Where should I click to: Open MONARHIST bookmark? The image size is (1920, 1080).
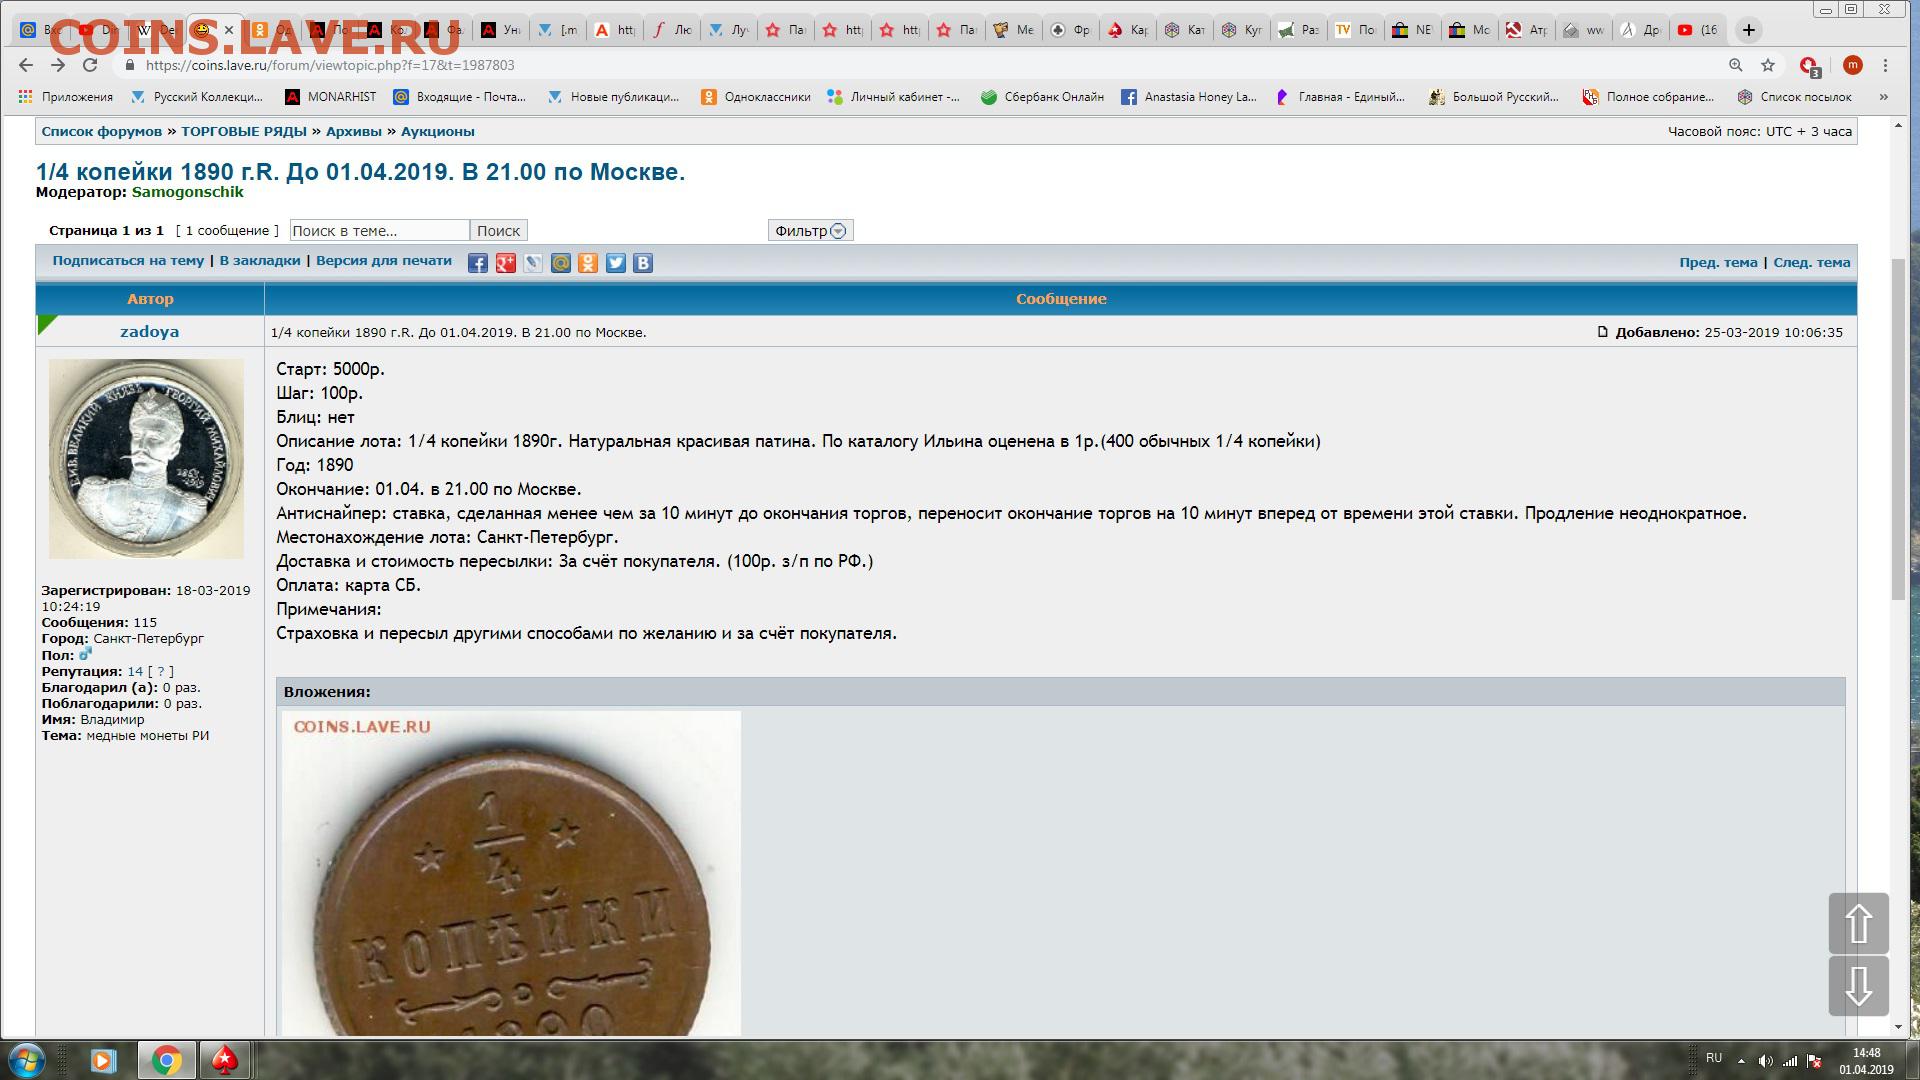click(331, 97)
